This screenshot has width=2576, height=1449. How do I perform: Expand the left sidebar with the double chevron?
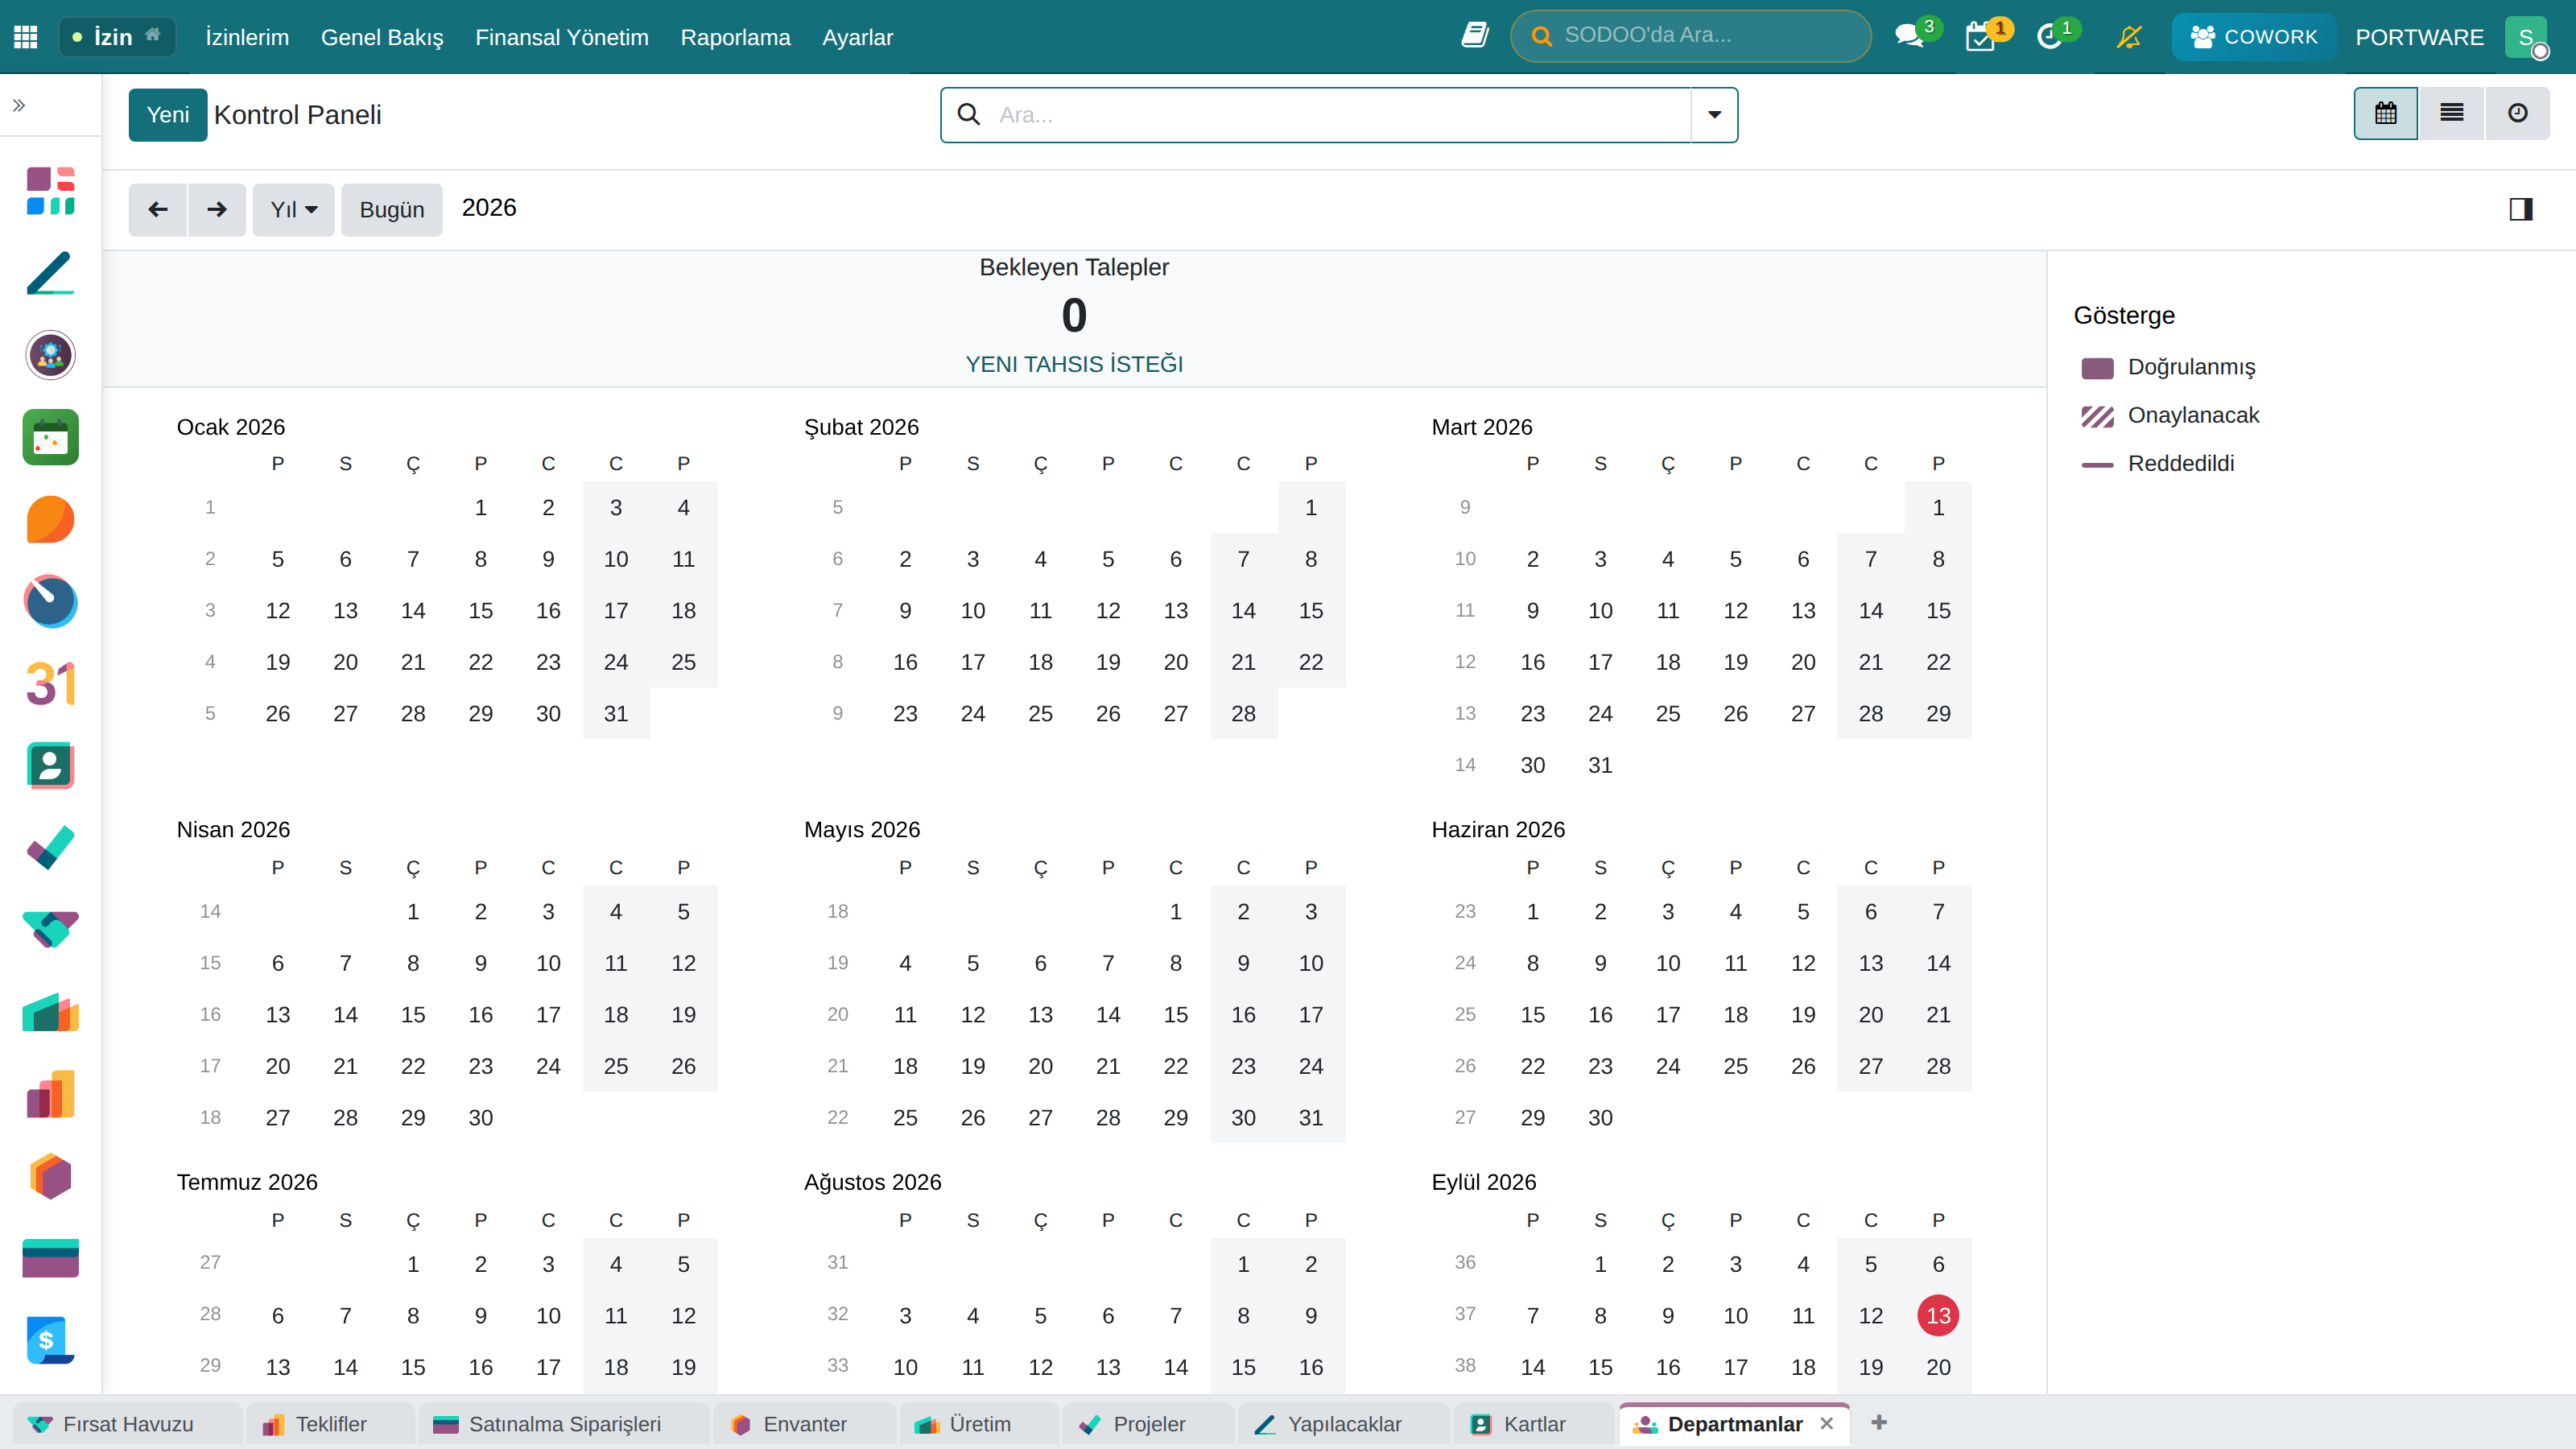(19, 105)
